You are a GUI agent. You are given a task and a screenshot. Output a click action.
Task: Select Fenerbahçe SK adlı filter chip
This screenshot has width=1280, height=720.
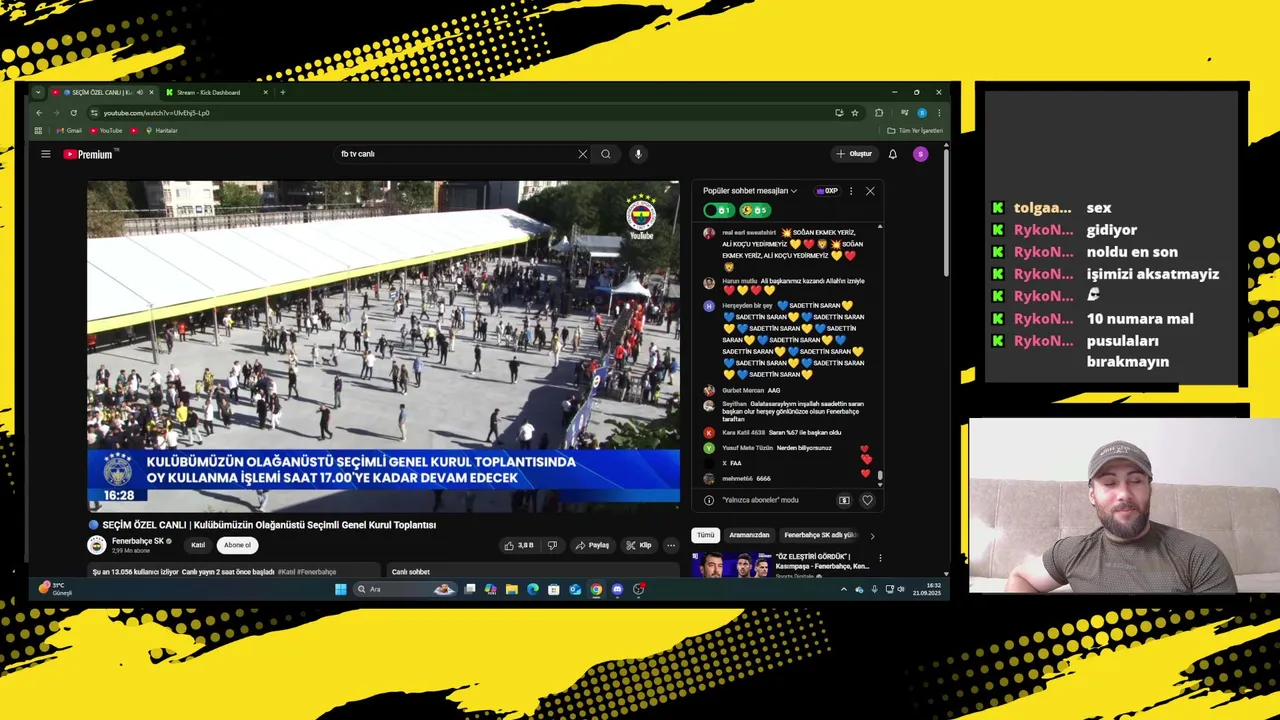[x=820, y=535]
